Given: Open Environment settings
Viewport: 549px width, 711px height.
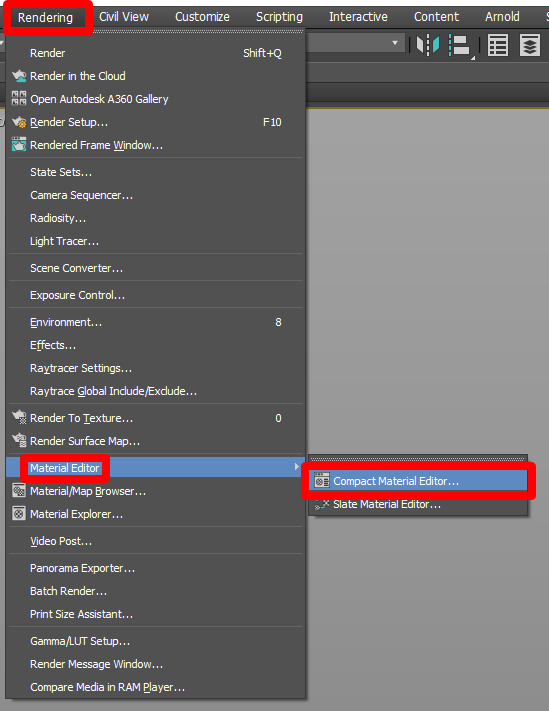Looking at the screenshot, I should [x=155, y=322].
